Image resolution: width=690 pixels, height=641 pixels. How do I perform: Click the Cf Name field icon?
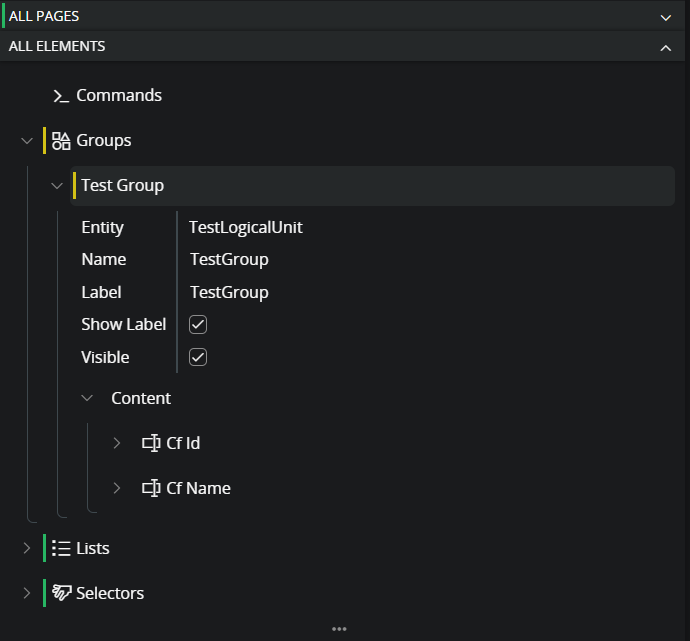pos(151,488)
